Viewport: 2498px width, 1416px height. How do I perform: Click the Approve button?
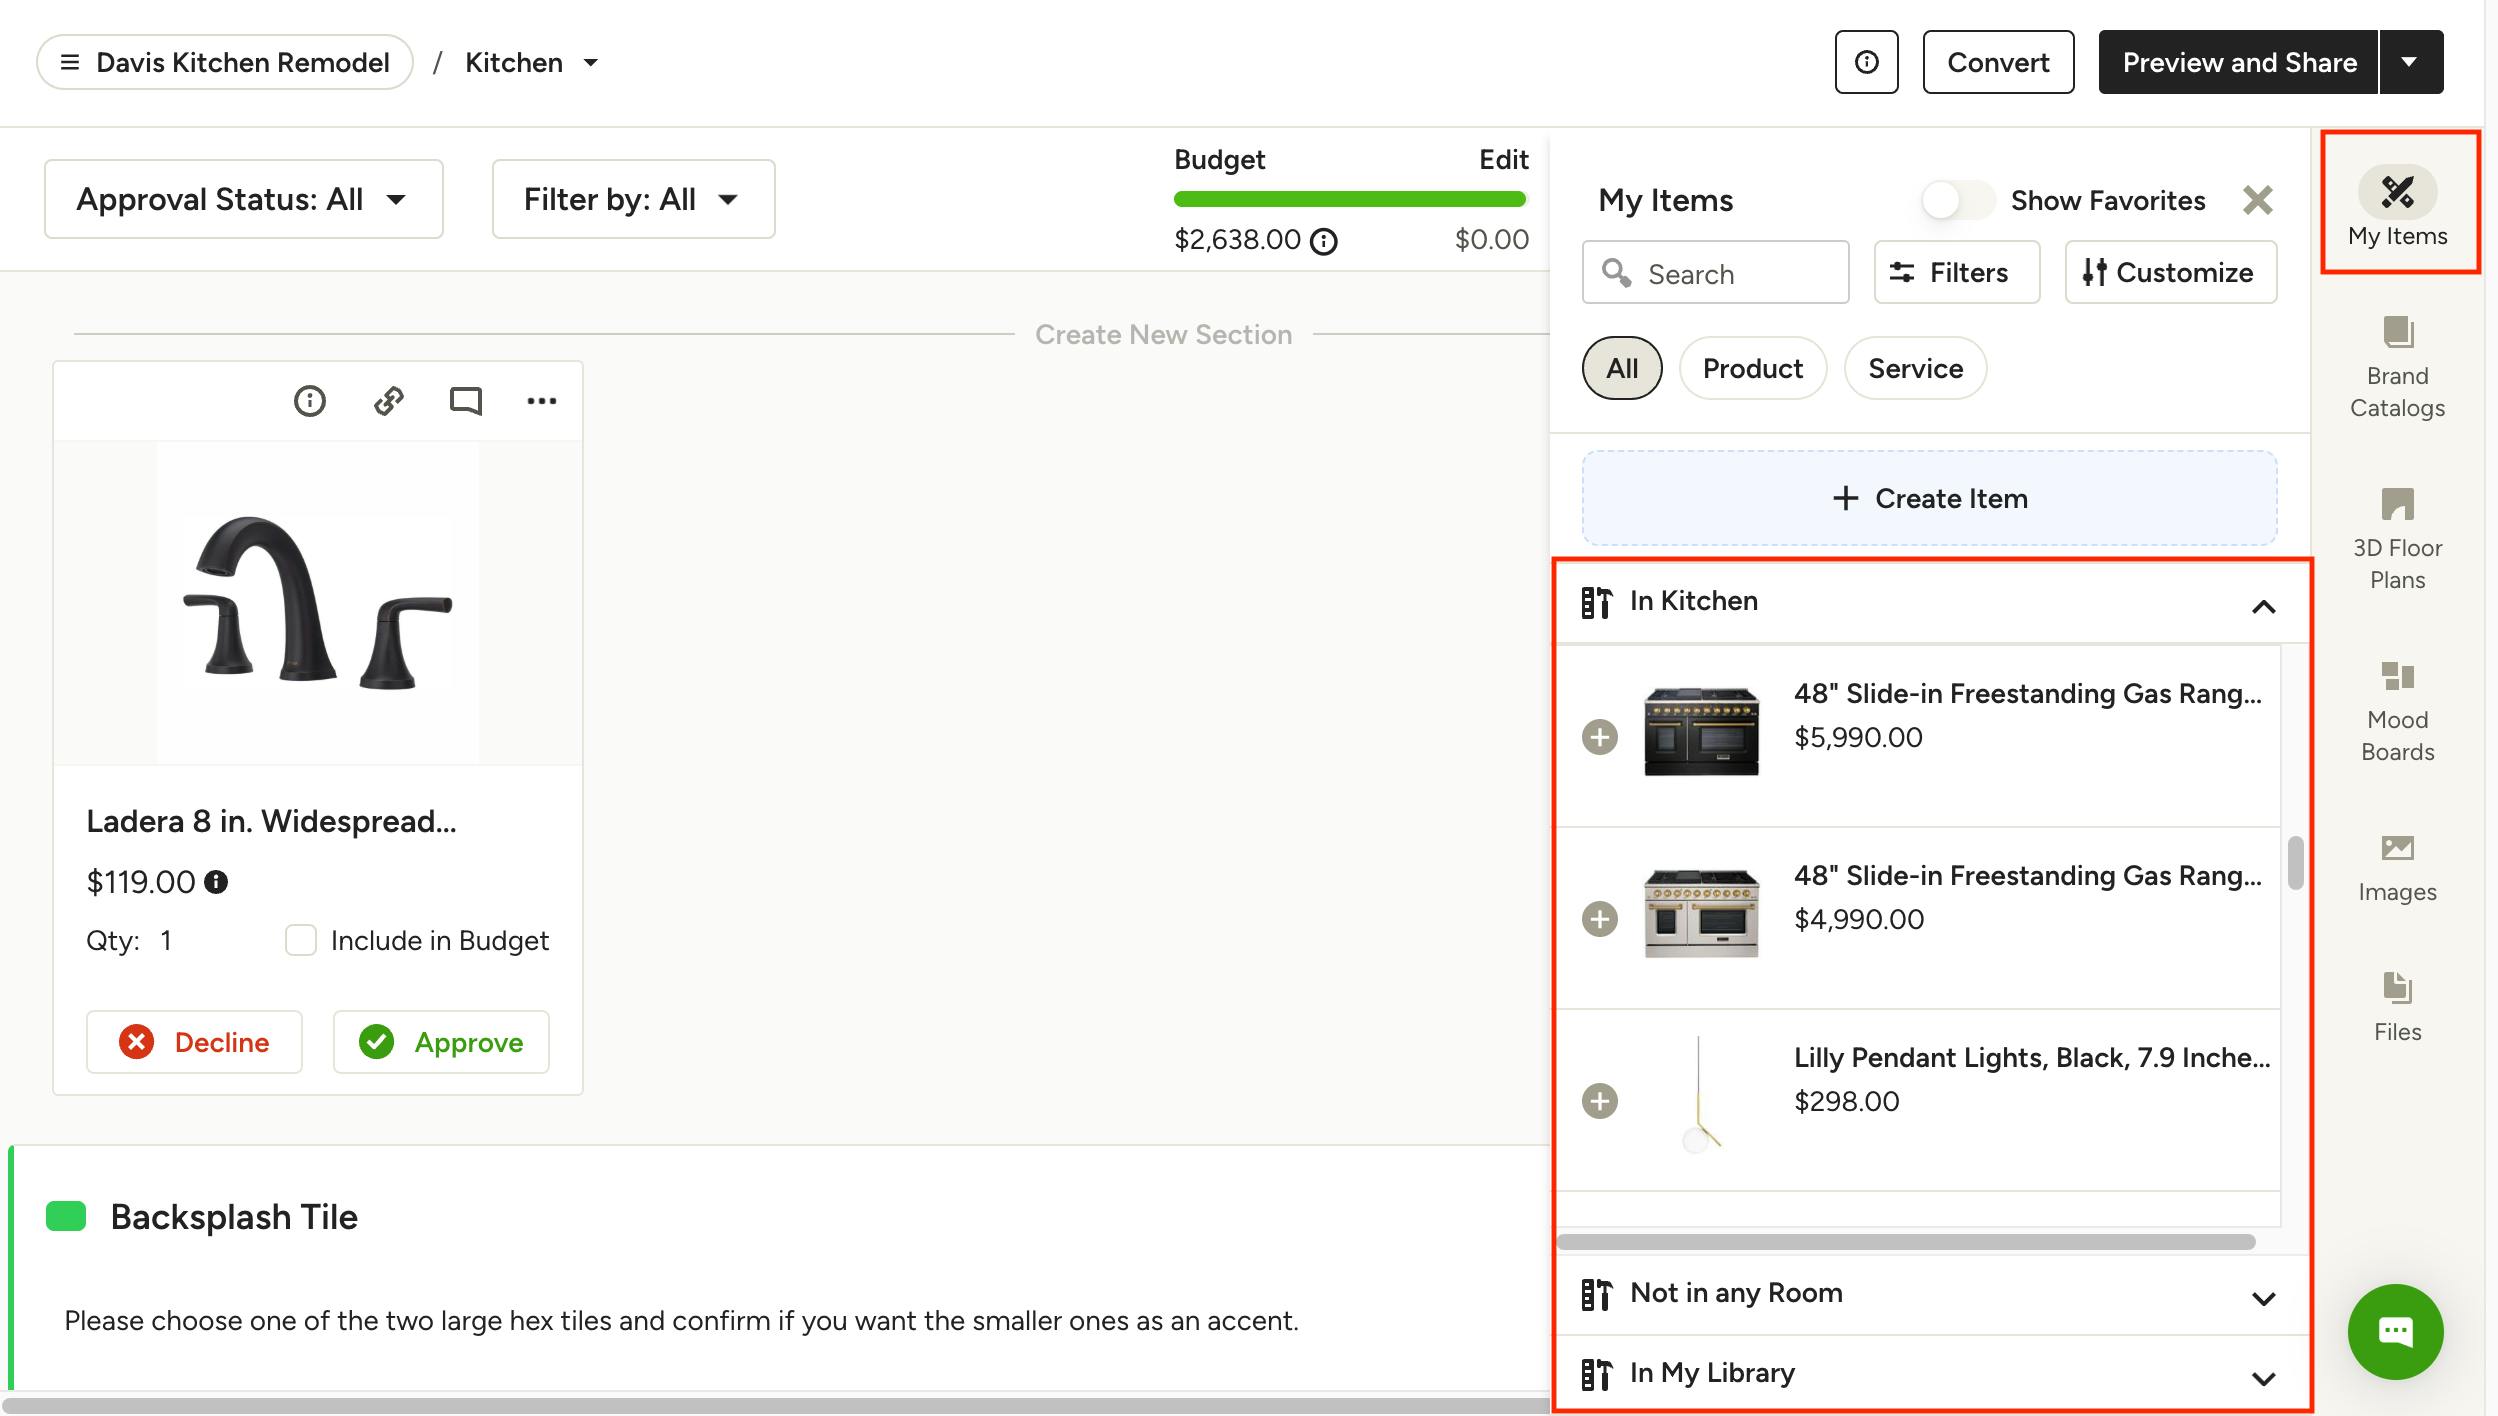tap(441, 1042)
